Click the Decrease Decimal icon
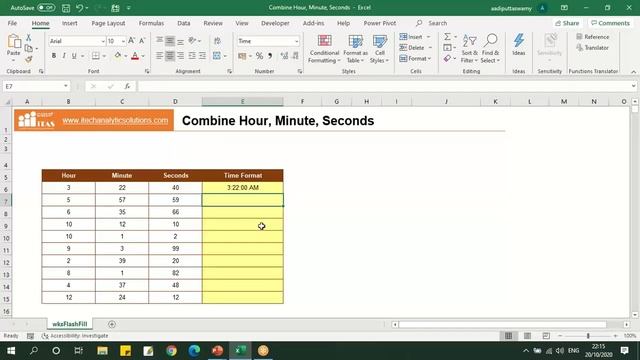 coord(295,56)
